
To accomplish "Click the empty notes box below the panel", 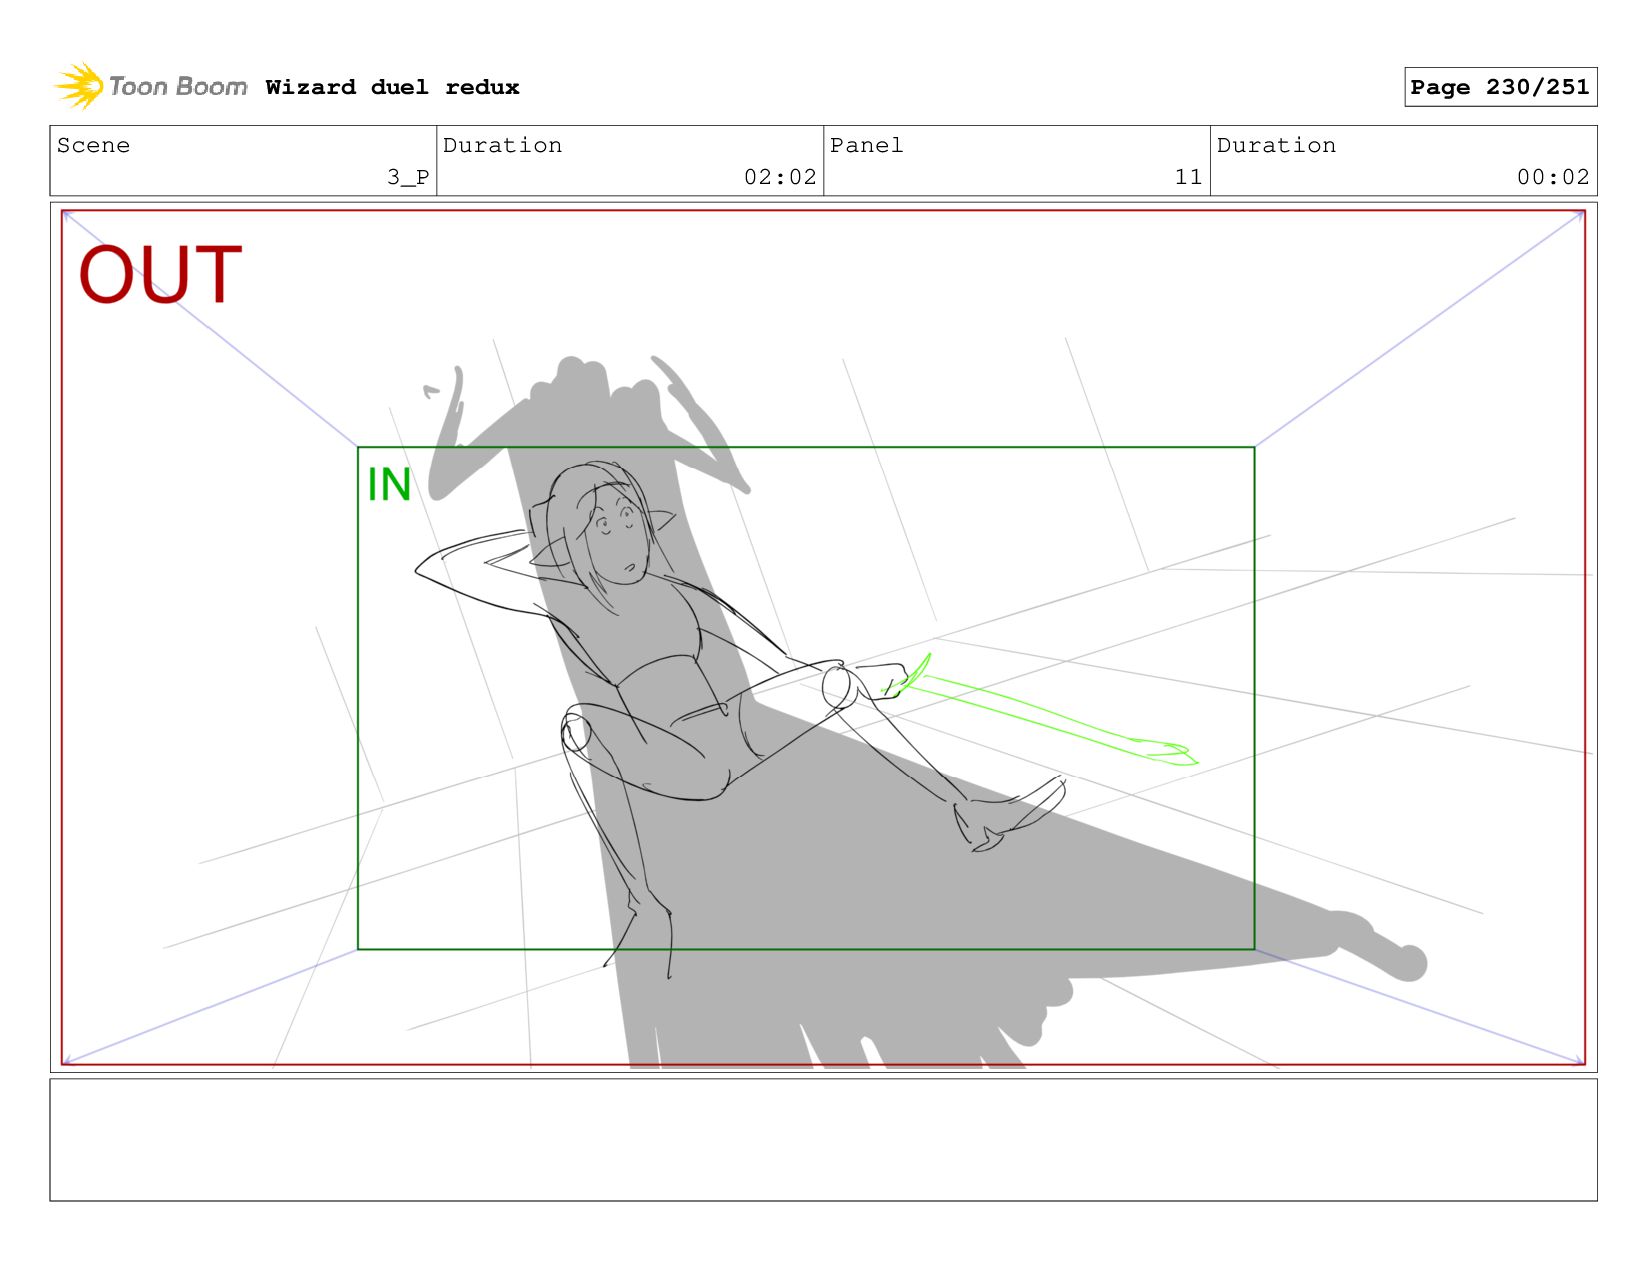I will pyautogui.click(x=823, y=1139).
